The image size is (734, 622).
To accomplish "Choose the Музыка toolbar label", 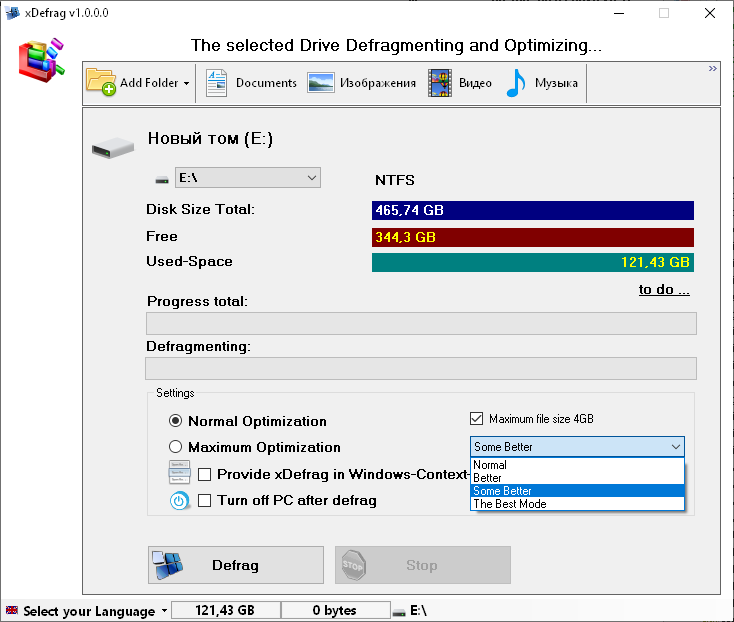I will (x=556, y=83).
